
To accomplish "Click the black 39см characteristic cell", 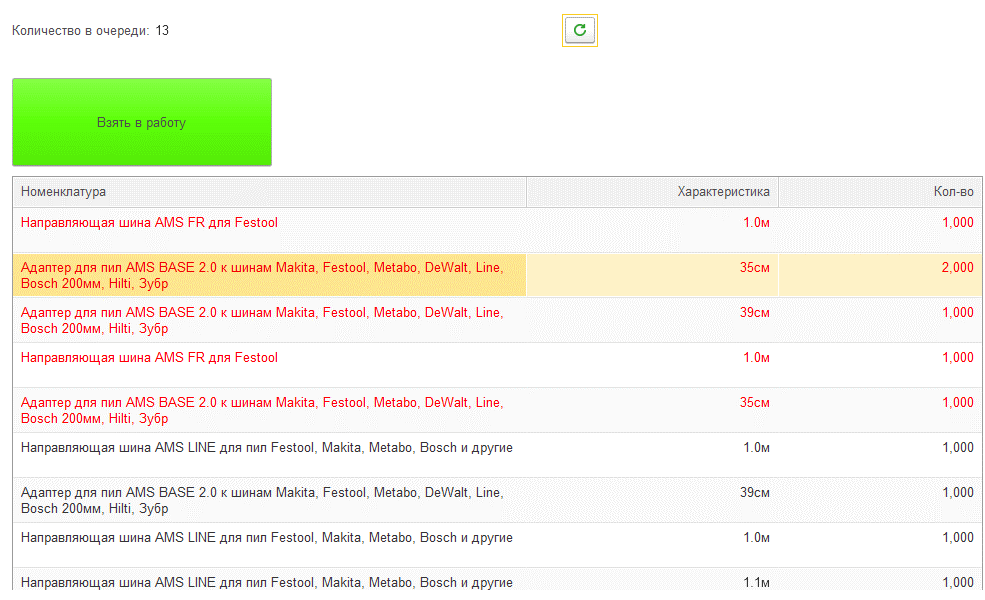I will (755, 493).
